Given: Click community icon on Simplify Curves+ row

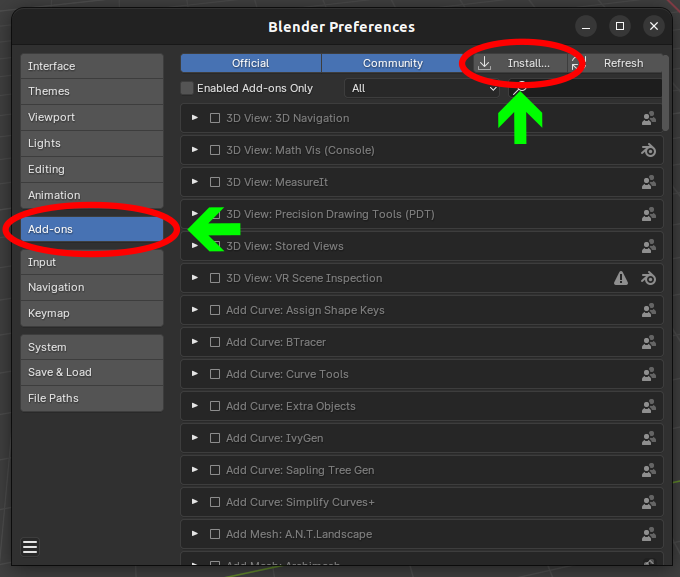Looking at the screenshot, I should (649, 502).
